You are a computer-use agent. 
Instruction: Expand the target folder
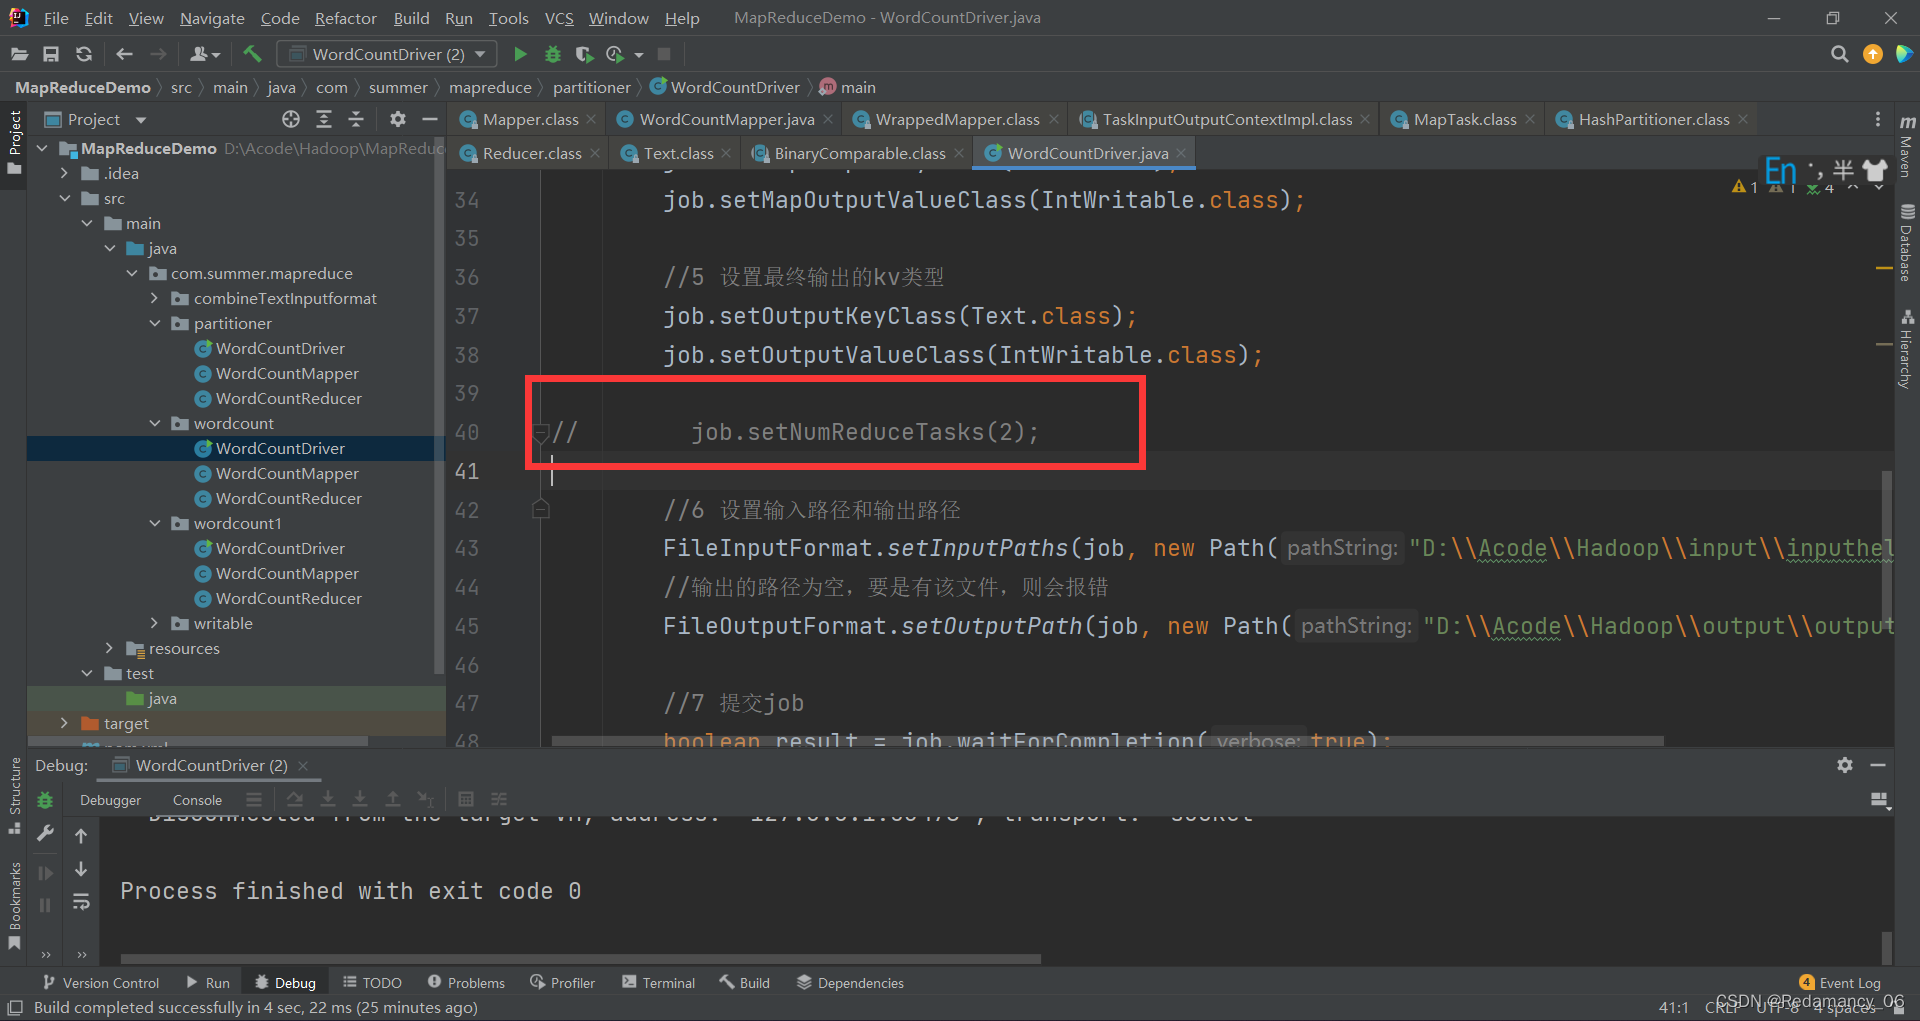65,723
